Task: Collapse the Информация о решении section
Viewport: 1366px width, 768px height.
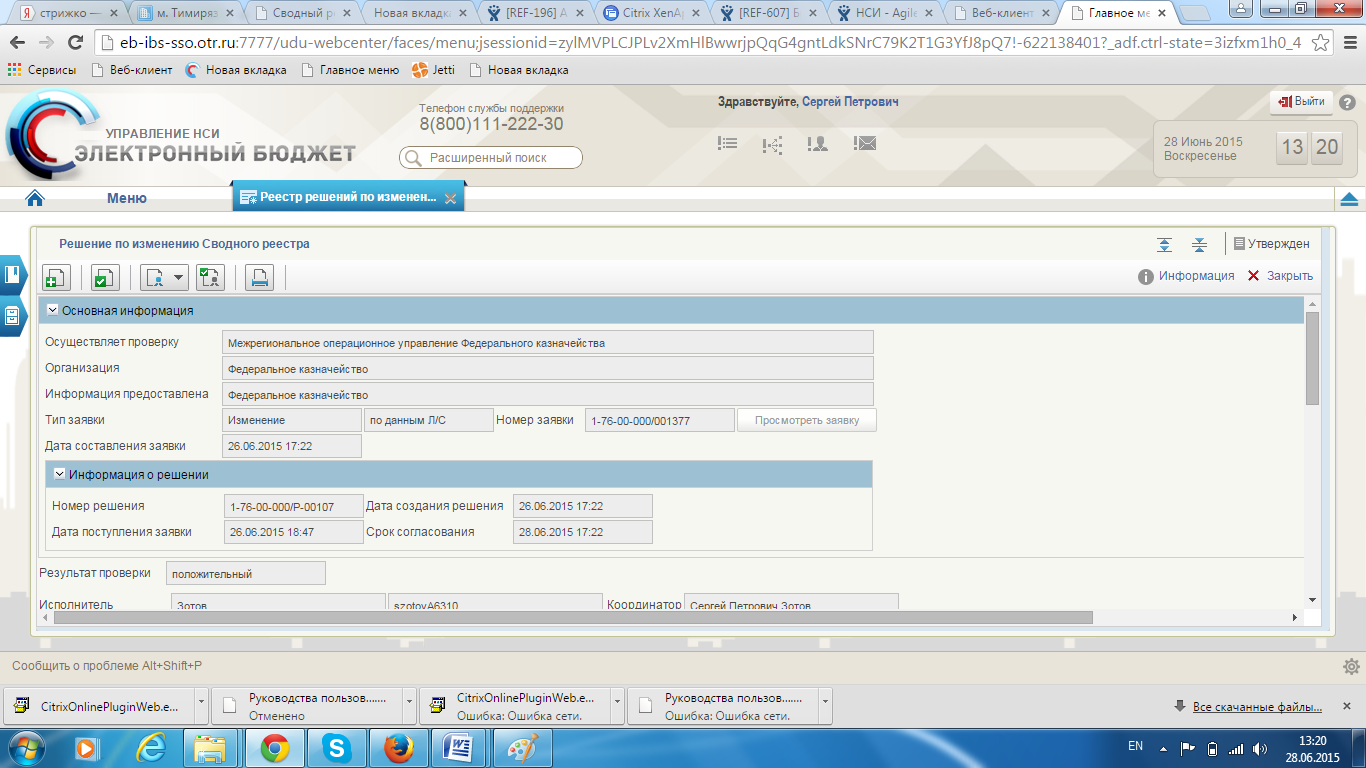Action: point(60,474)
